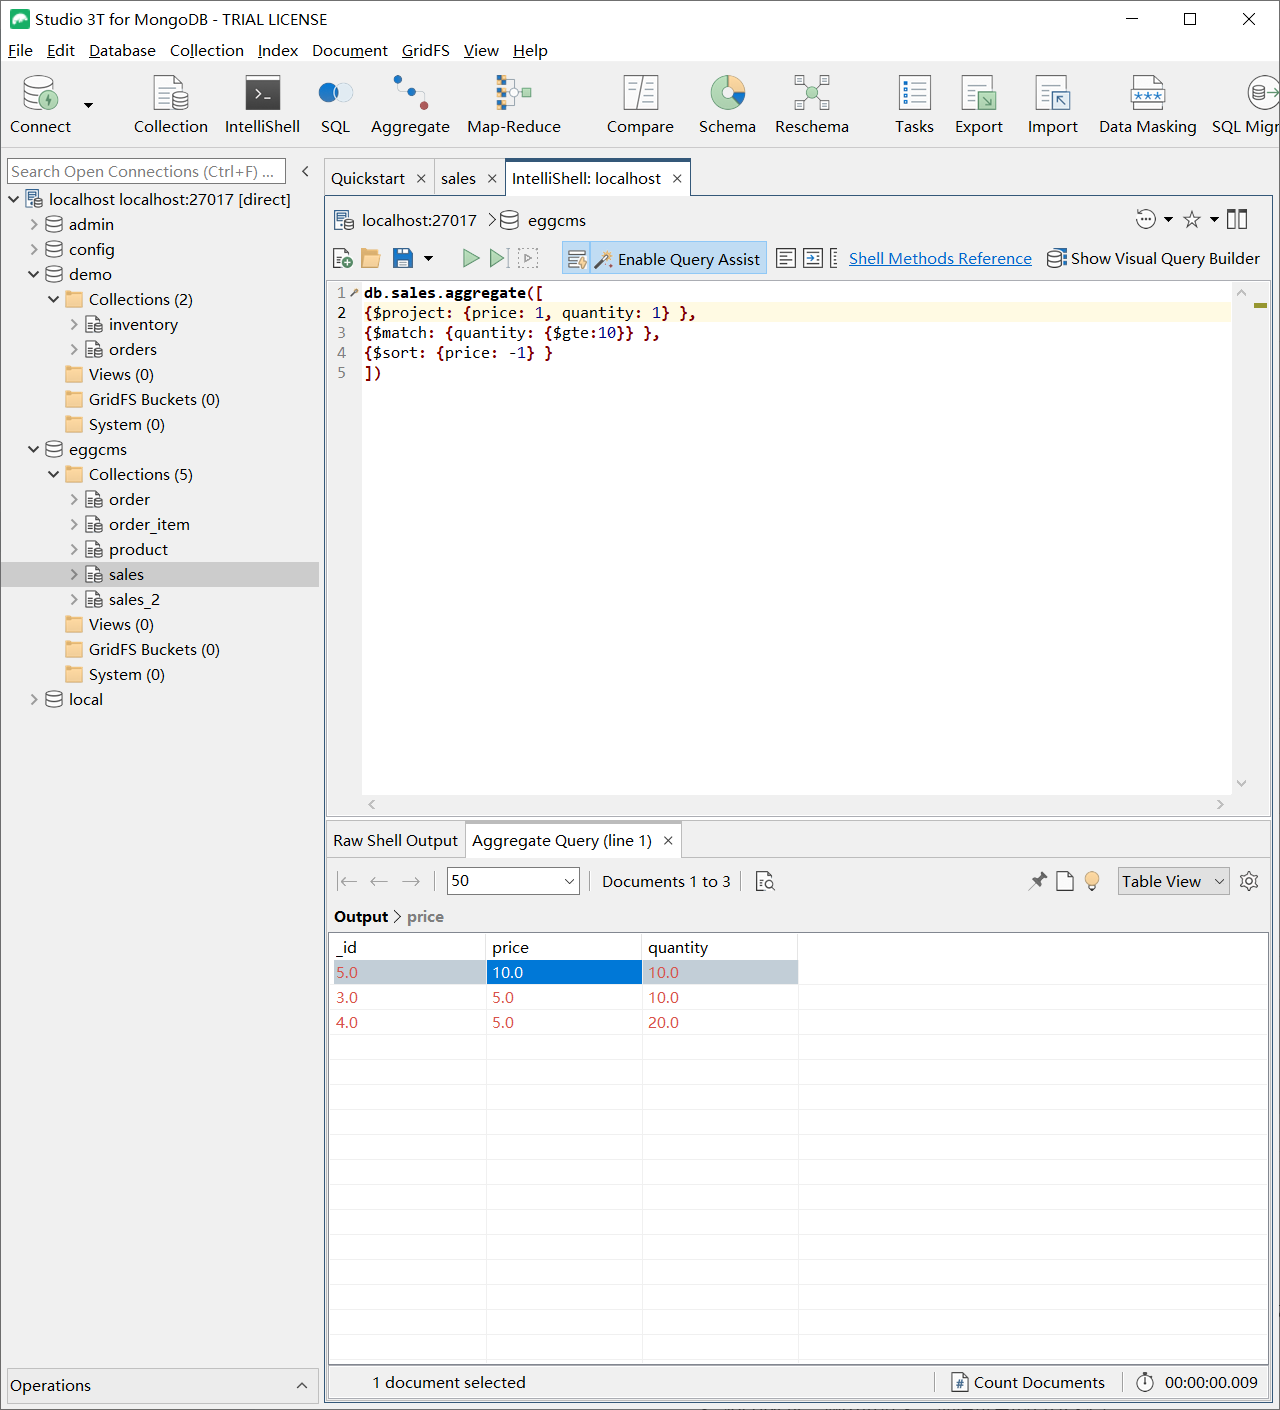The image size is (1280, 1410).
Task: Click the format code icon
Action: coord(786,259)
